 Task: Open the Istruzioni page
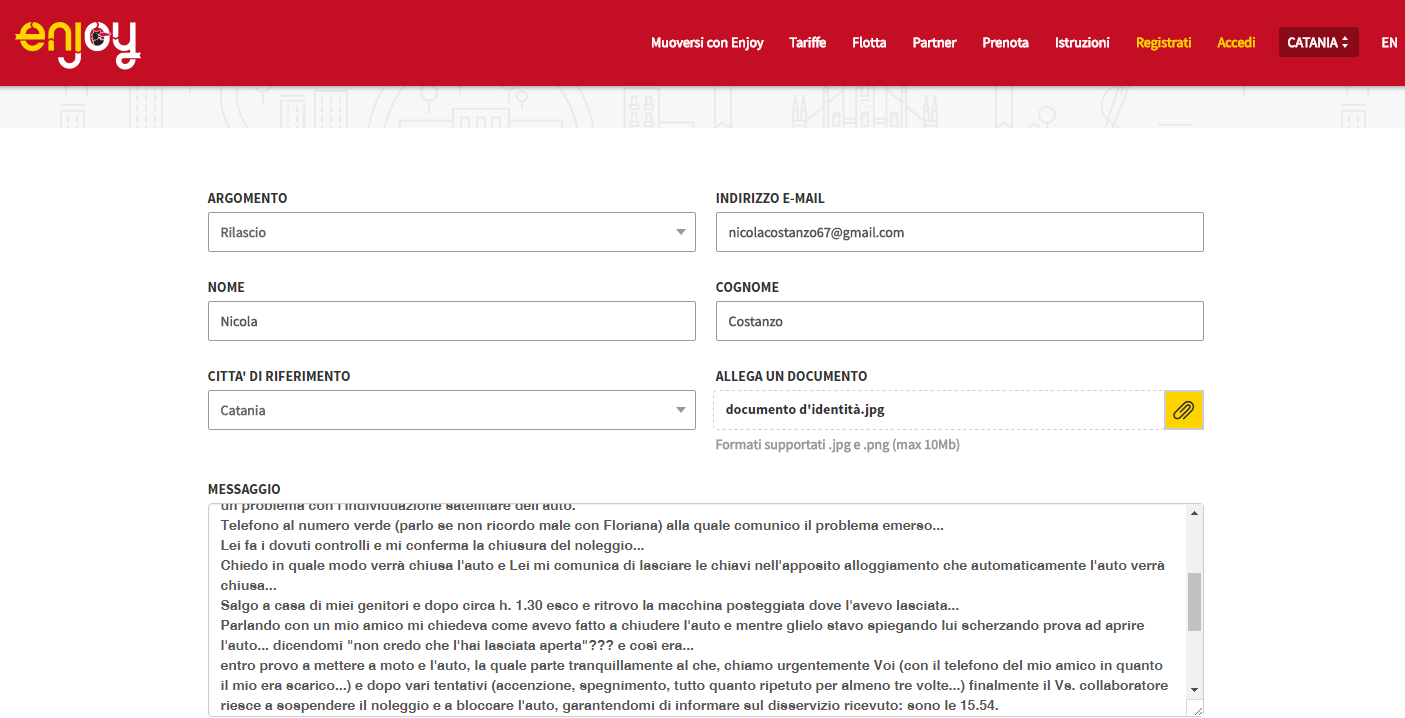tap(1082, 43)
